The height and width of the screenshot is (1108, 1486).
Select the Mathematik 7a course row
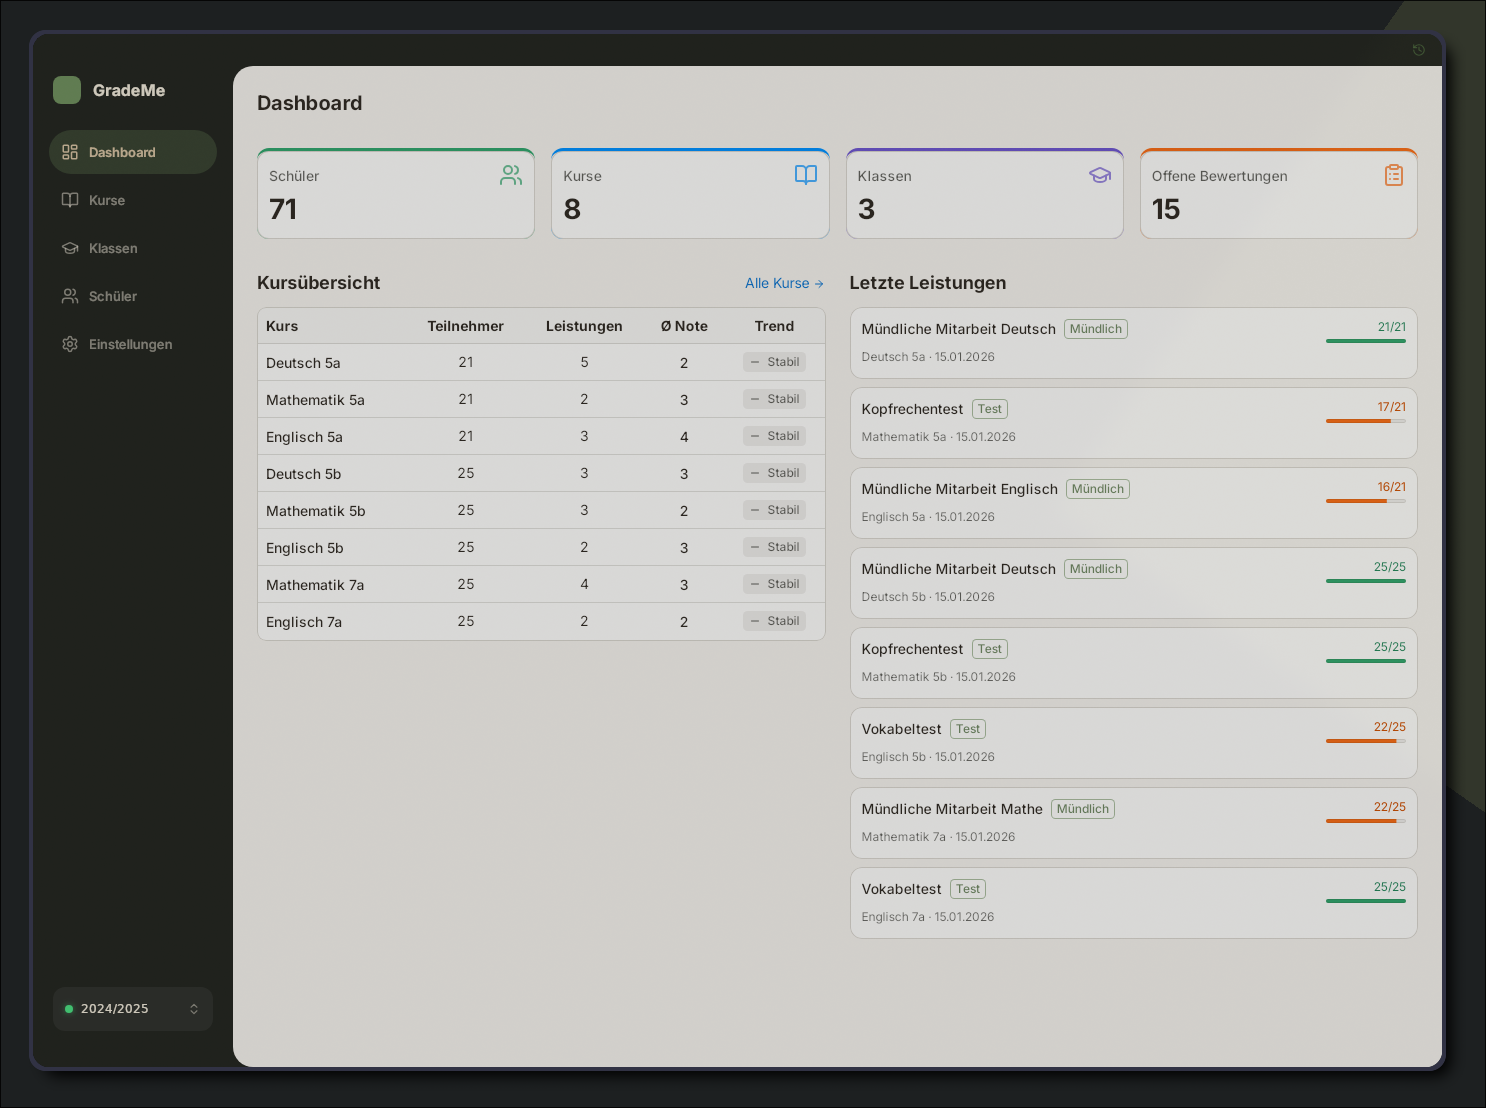541,585
